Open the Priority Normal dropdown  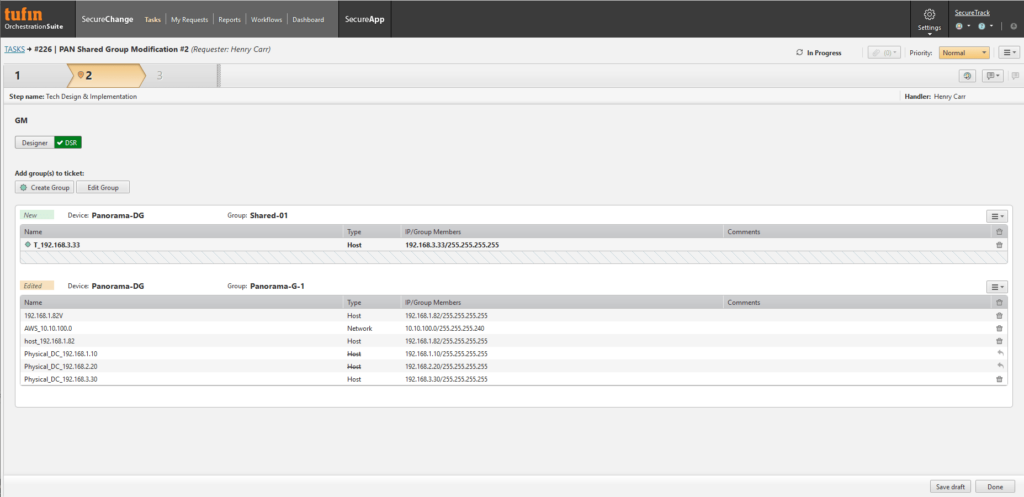point(964,52)
